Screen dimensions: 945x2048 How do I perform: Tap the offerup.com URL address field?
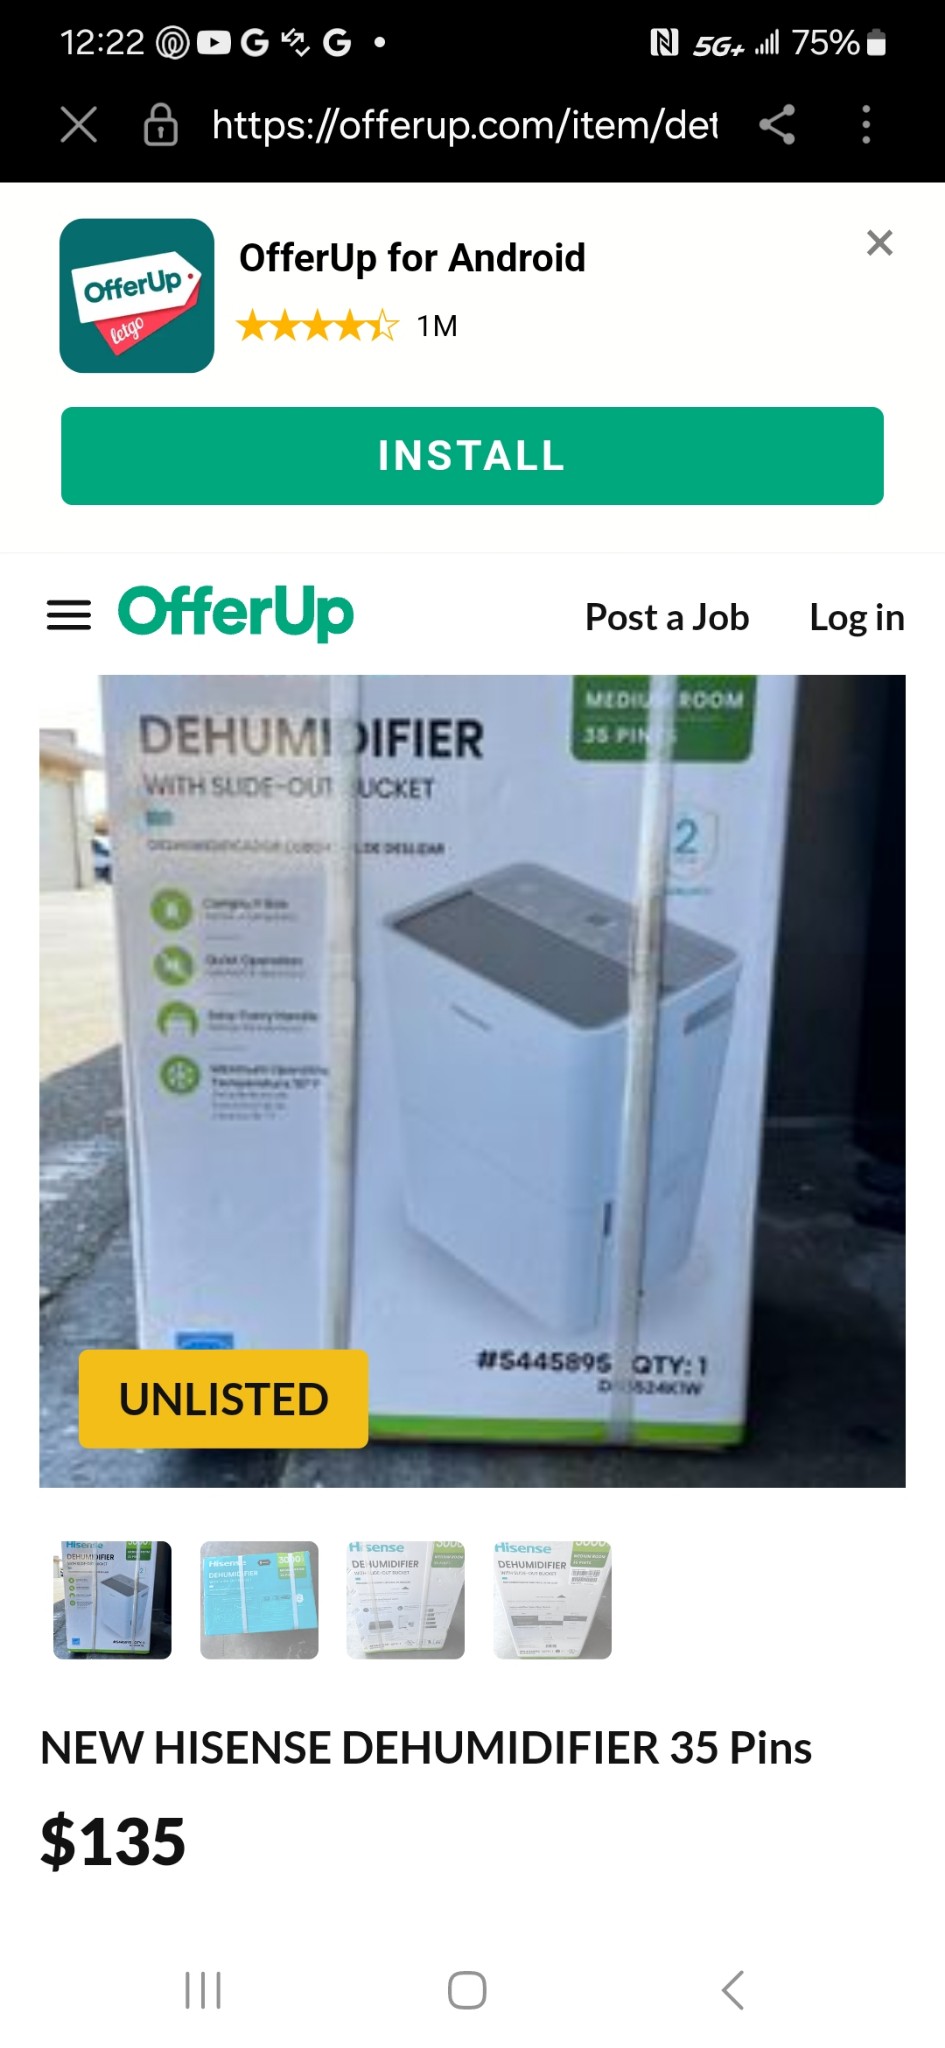[x=465, y=125]
